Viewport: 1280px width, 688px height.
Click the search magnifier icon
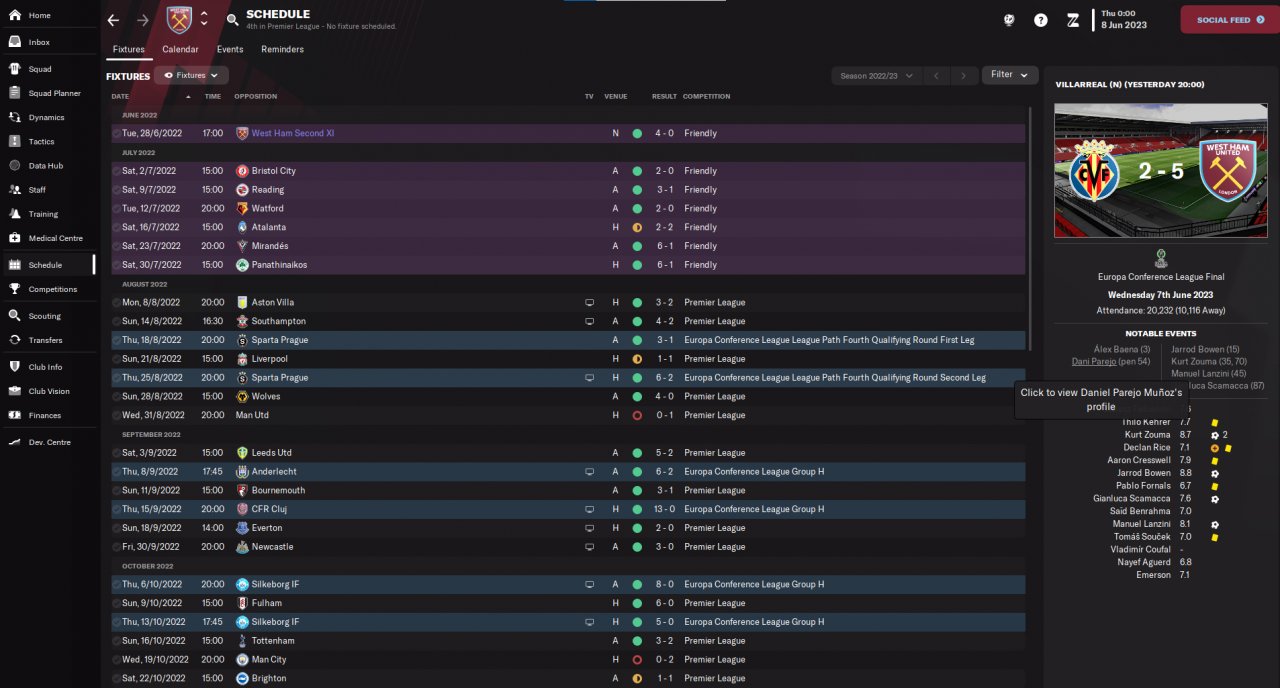[x=232, y=20]
